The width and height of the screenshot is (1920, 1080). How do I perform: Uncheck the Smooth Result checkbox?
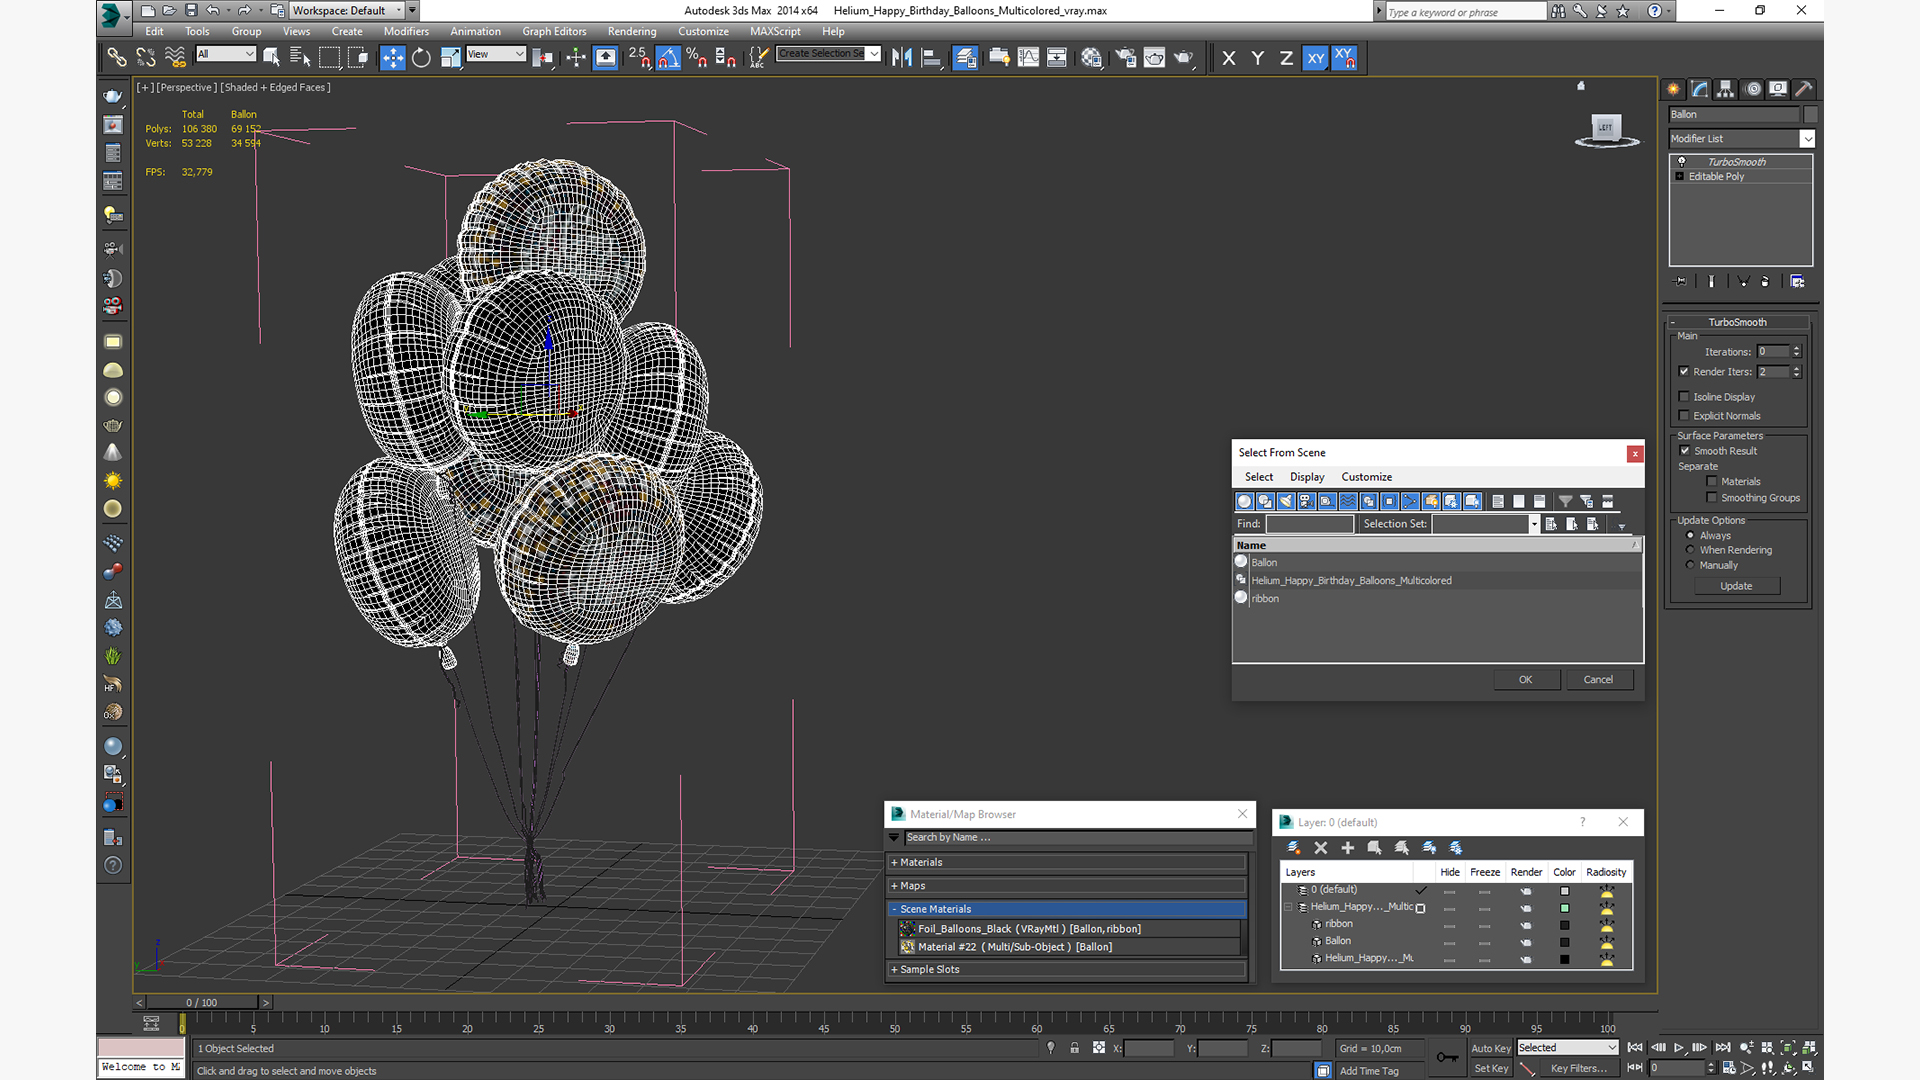click(1685, 451)
